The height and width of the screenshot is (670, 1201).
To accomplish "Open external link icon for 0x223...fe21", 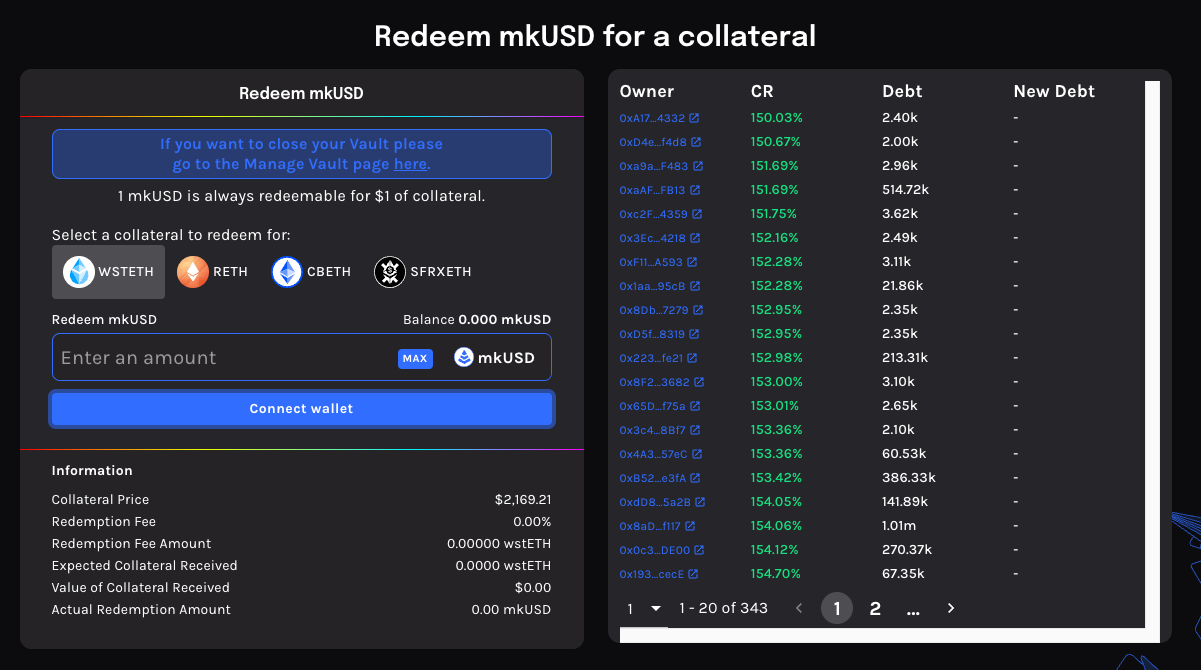I will (692, 358).
